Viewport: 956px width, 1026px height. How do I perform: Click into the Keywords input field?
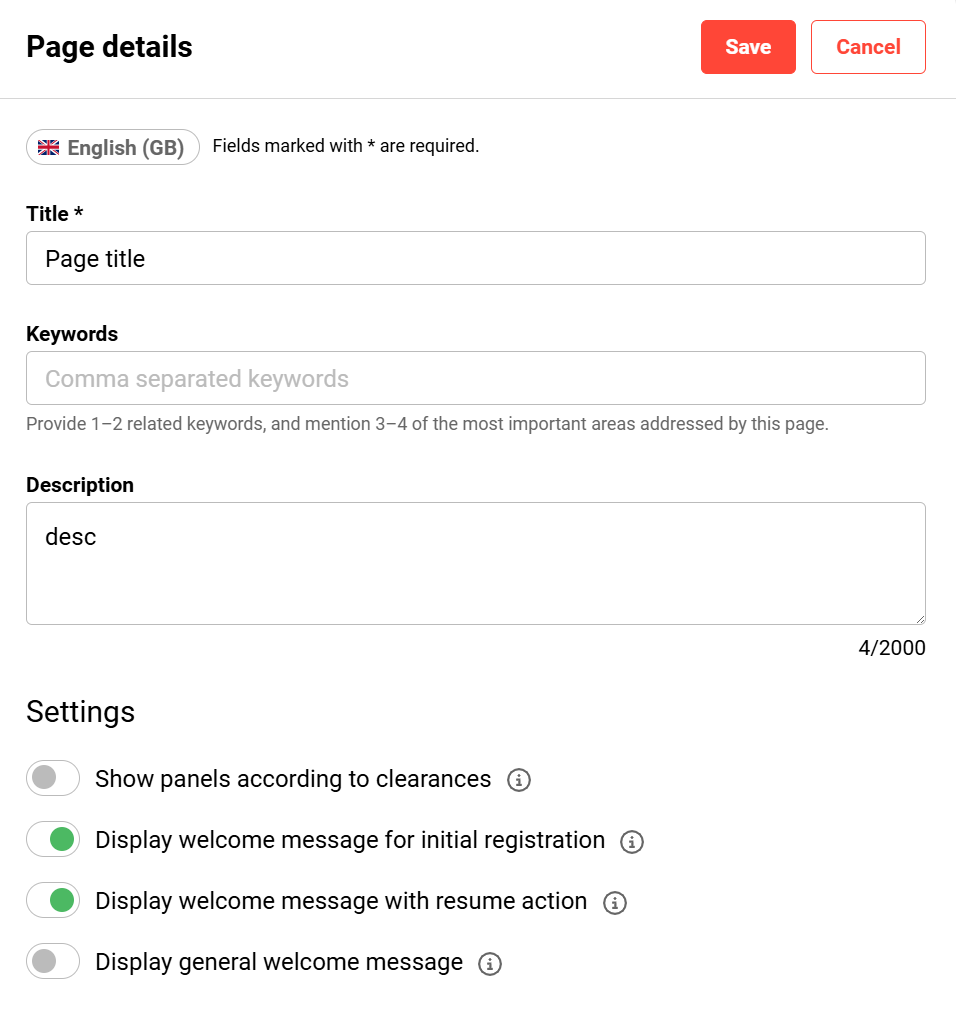475,379
